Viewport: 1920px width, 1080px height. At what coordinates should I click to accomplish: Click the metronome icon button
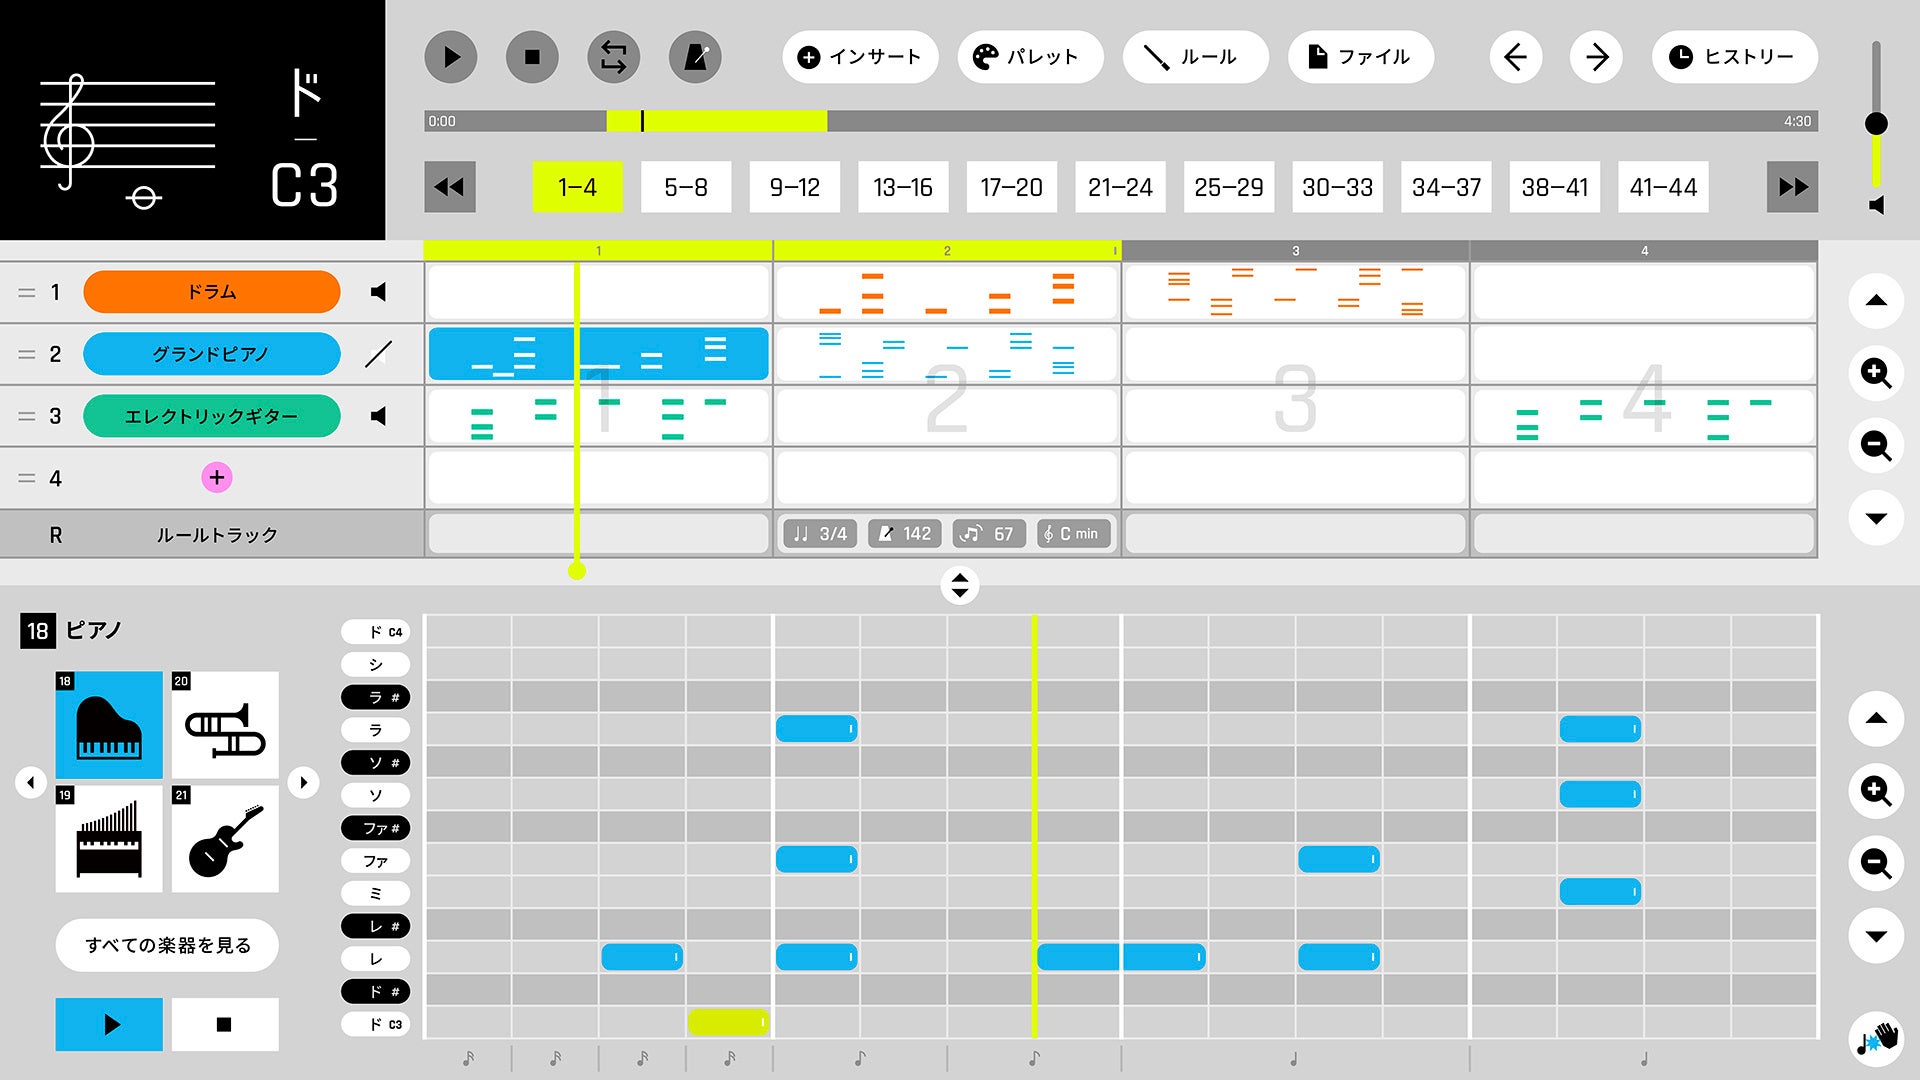click(695, 57)
